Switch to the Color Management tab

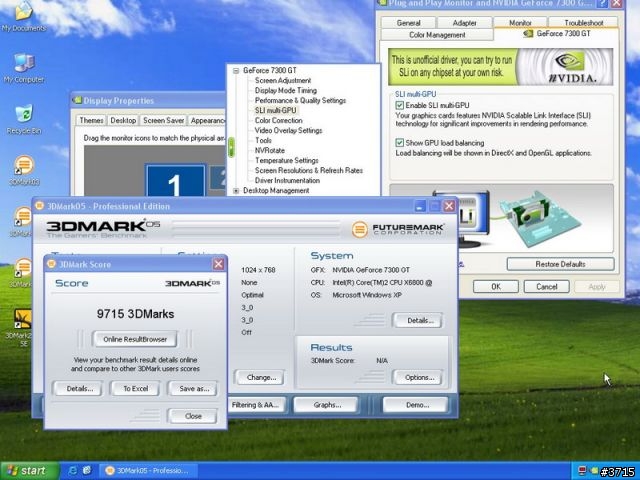pos(437,35)
